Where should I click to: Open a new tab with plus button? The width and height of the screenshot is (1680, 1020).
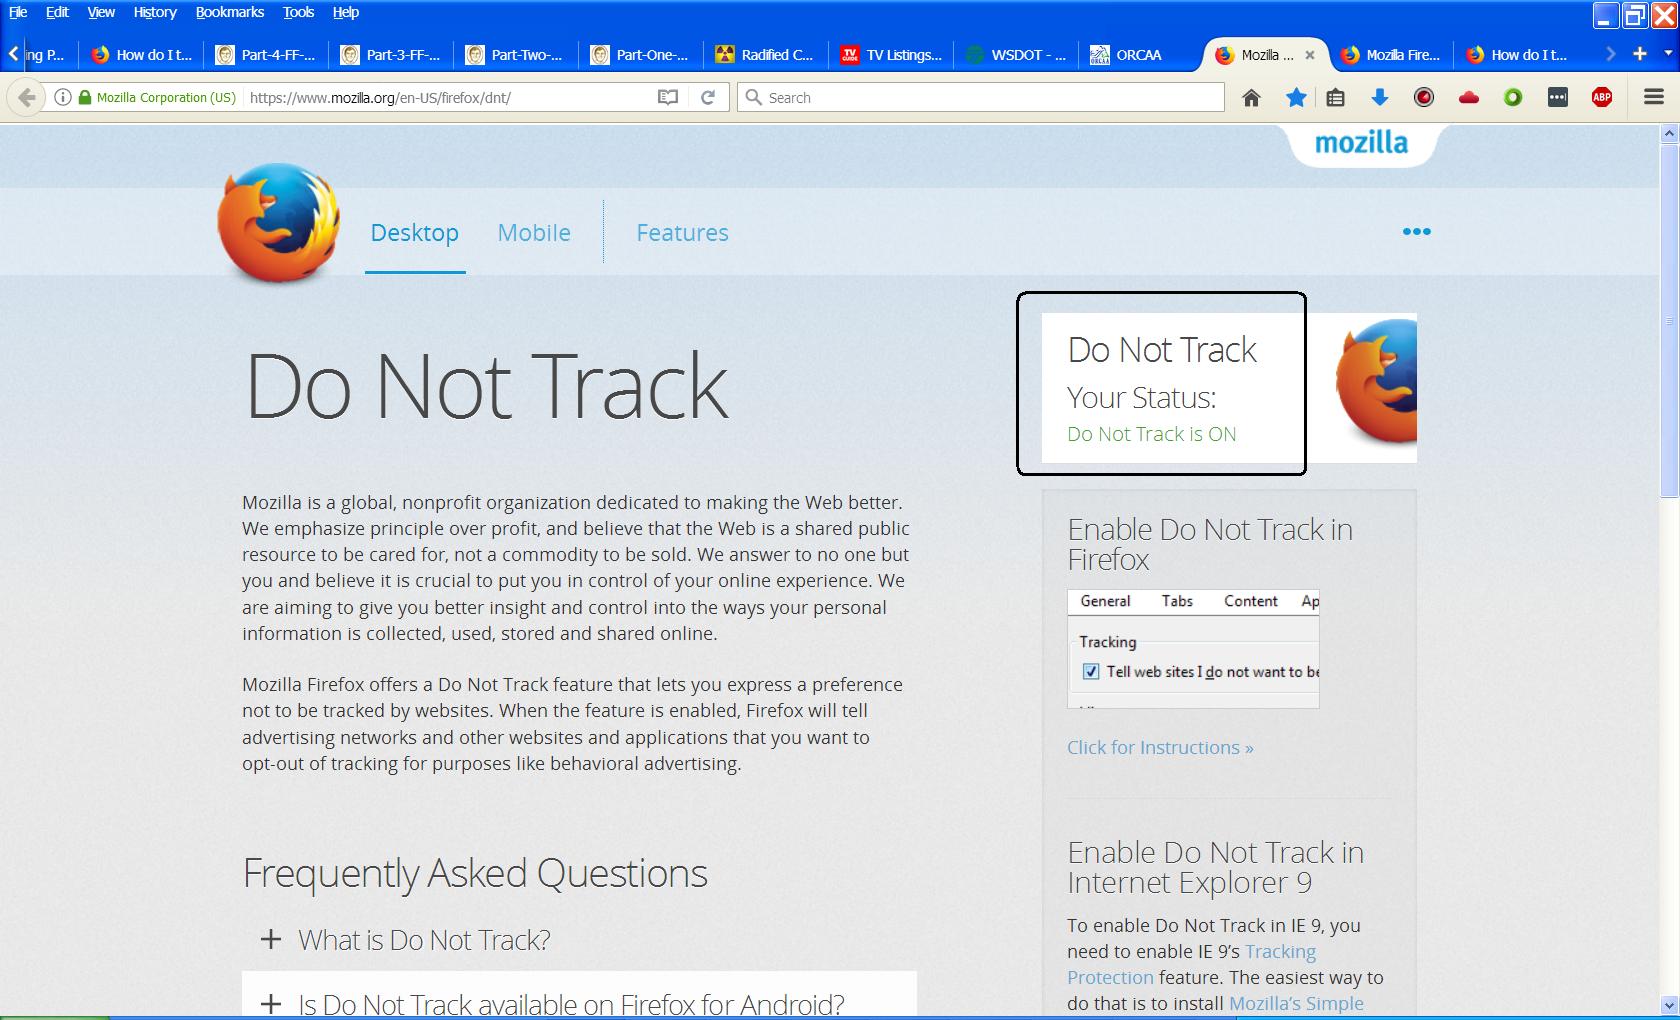click(1640, 54)
